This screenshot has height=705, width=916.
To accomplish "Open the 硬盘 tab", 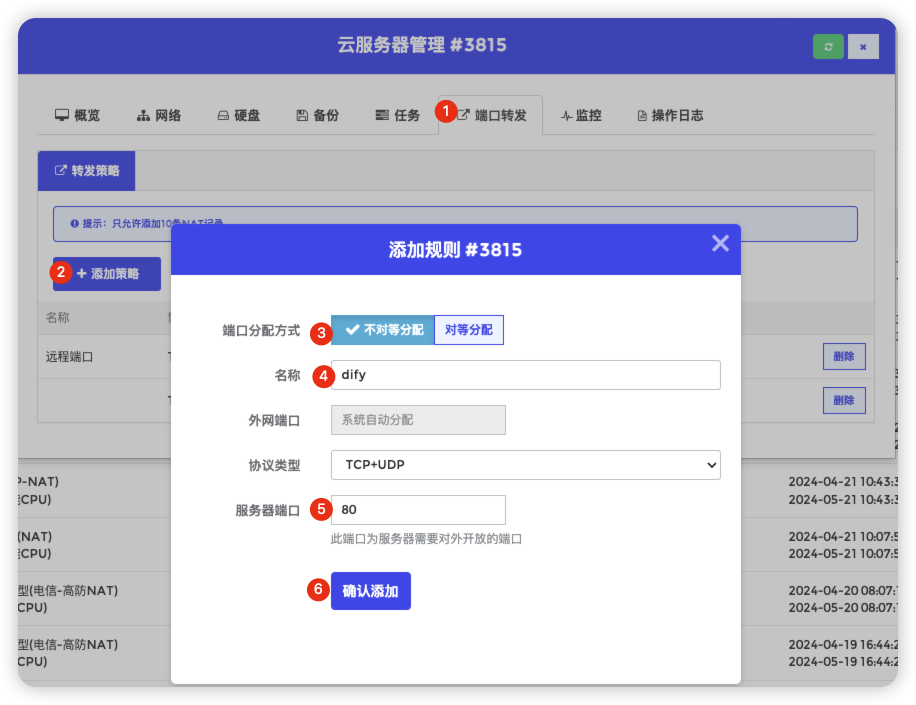I will tap(238, 115).
